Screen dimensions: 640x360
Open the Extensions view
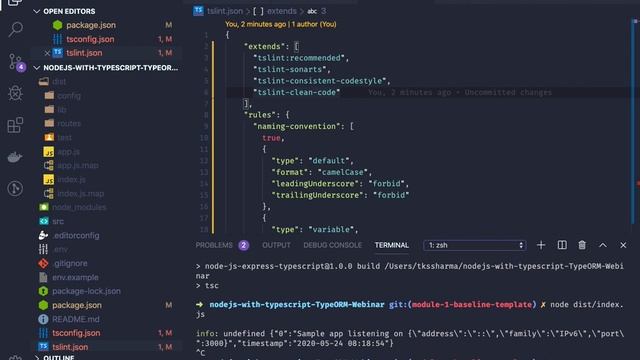[x=16, y=125]
